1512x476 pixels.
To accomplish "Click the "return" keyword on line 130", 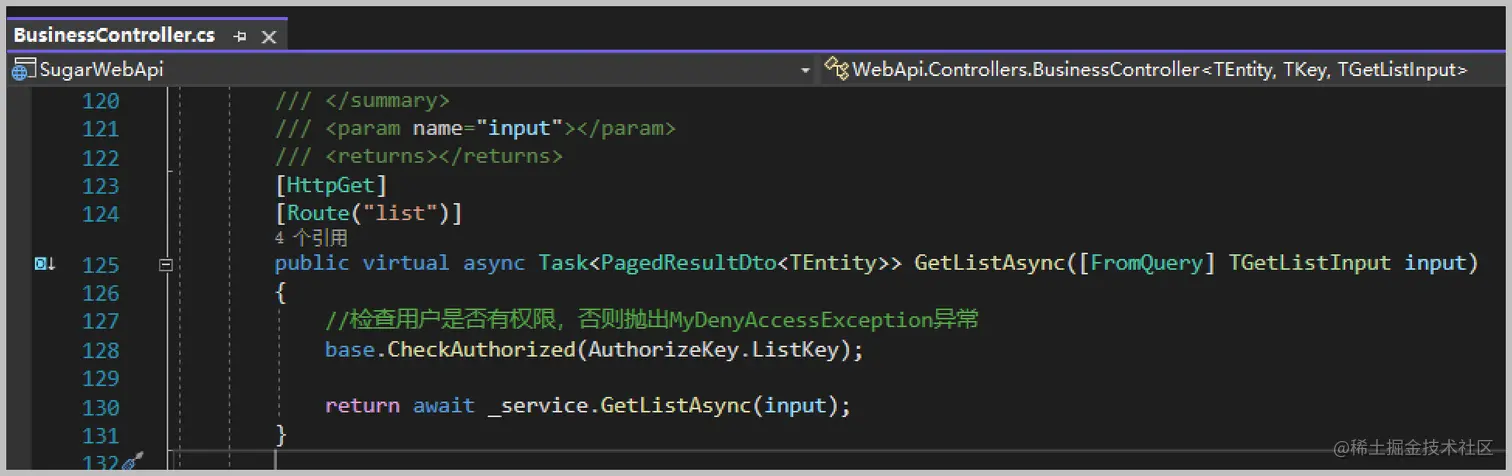I will pos(362,406).
